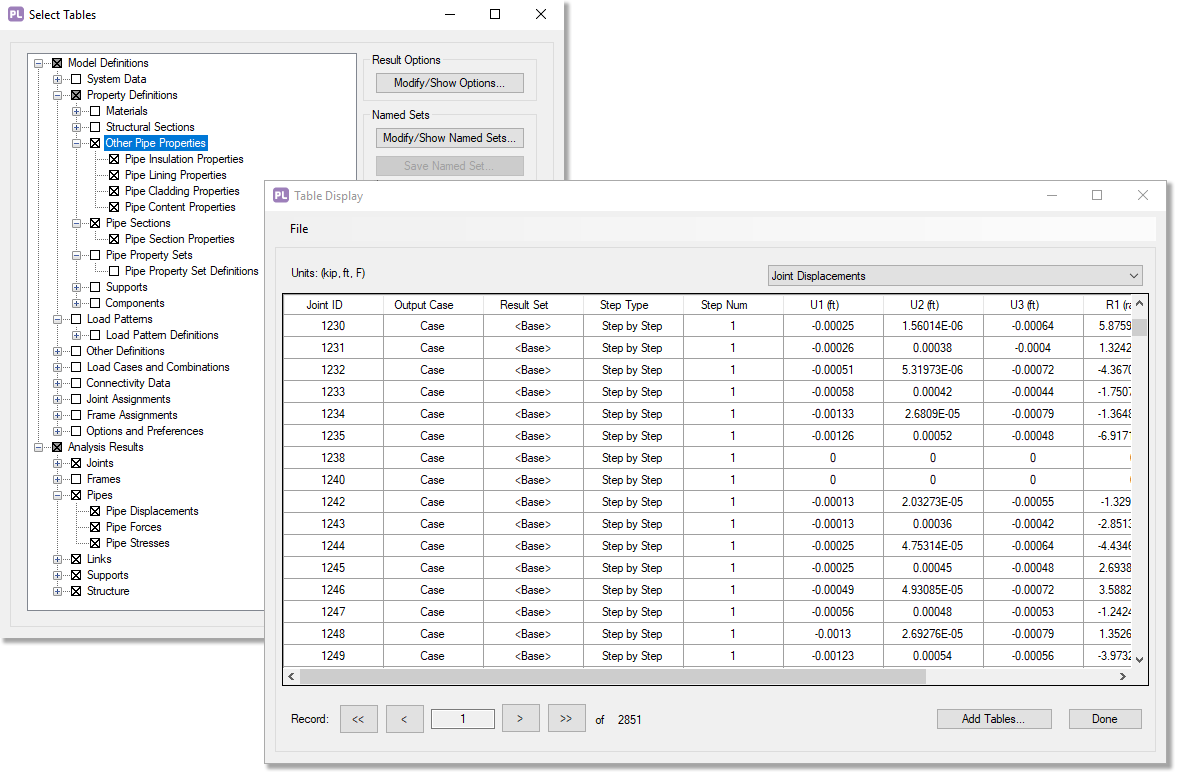Viewport: 1186px width, 783px height.
Task: Click the Add Tables... button
Action: coord(994,719)
